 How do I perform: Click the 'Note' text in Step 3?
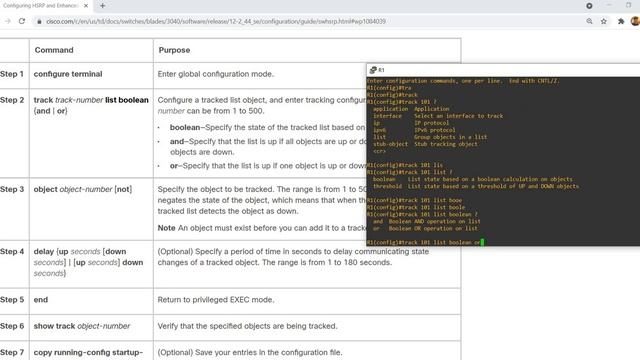[x=167, y=228]
